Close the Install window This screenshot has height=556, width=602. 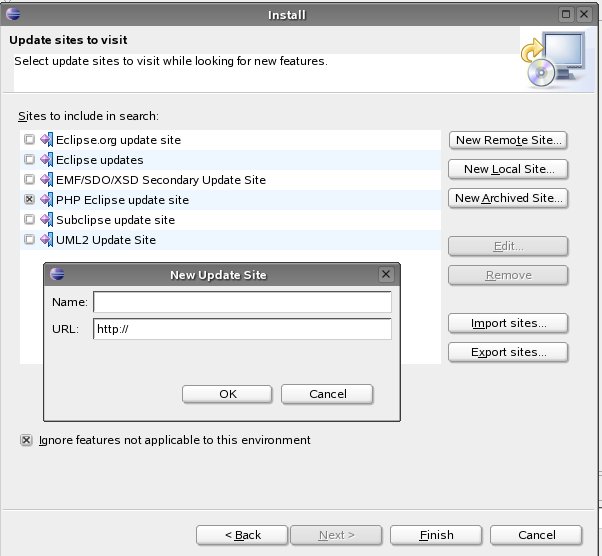(x=584, y=14)
